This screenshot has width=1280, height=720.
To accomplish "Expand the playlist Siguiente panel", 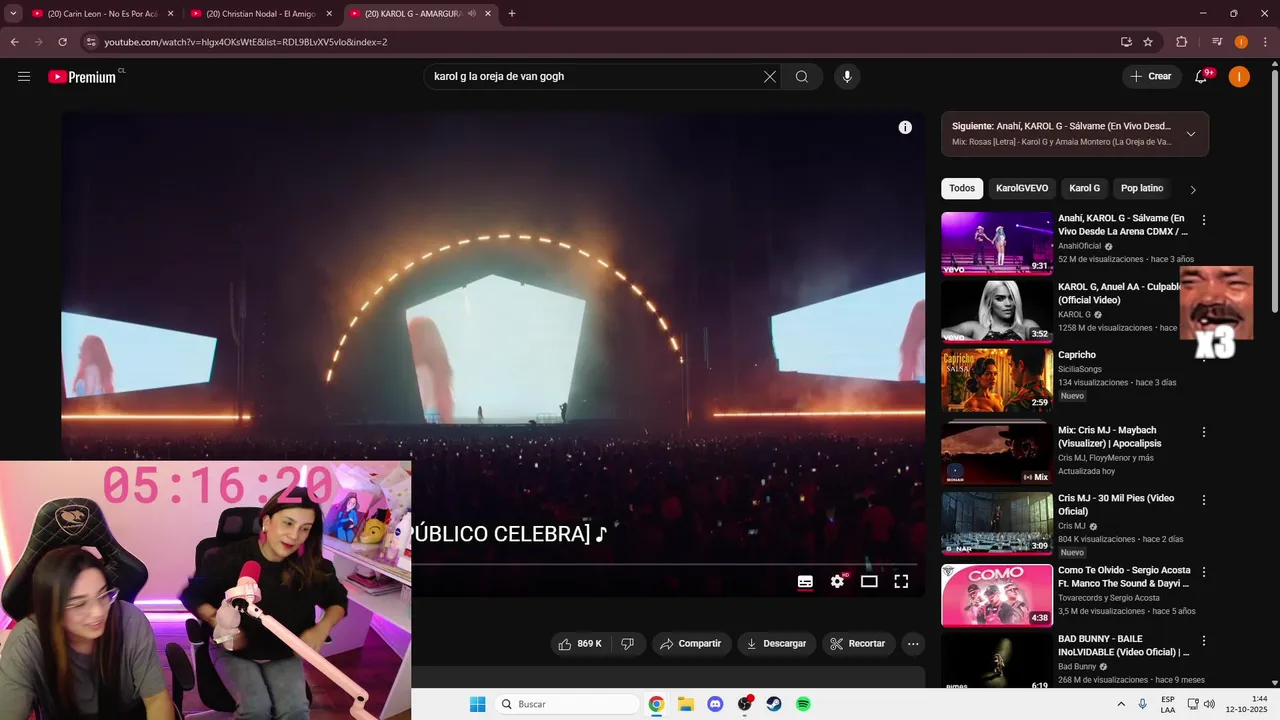I will pyautogui.click(x=1191, y=134).
